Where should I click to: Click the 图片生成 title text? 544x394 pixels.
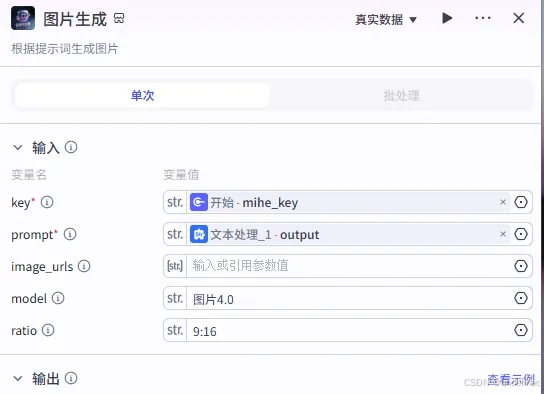pyautogui.click(x=75, y=19)
